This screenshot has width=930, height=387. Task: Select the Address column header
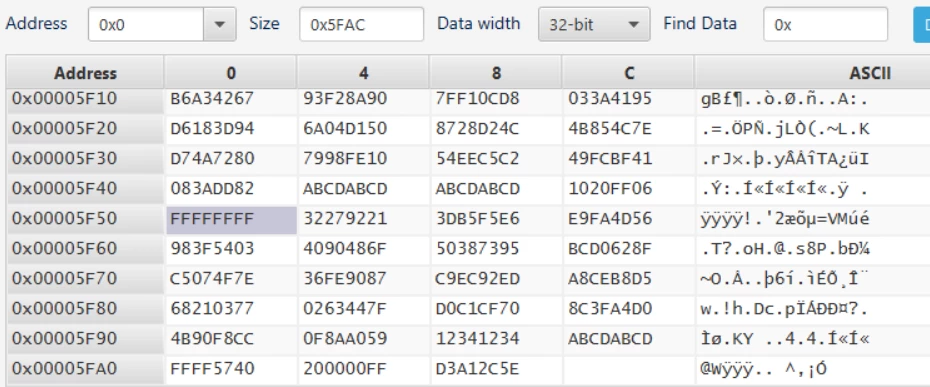85,73
